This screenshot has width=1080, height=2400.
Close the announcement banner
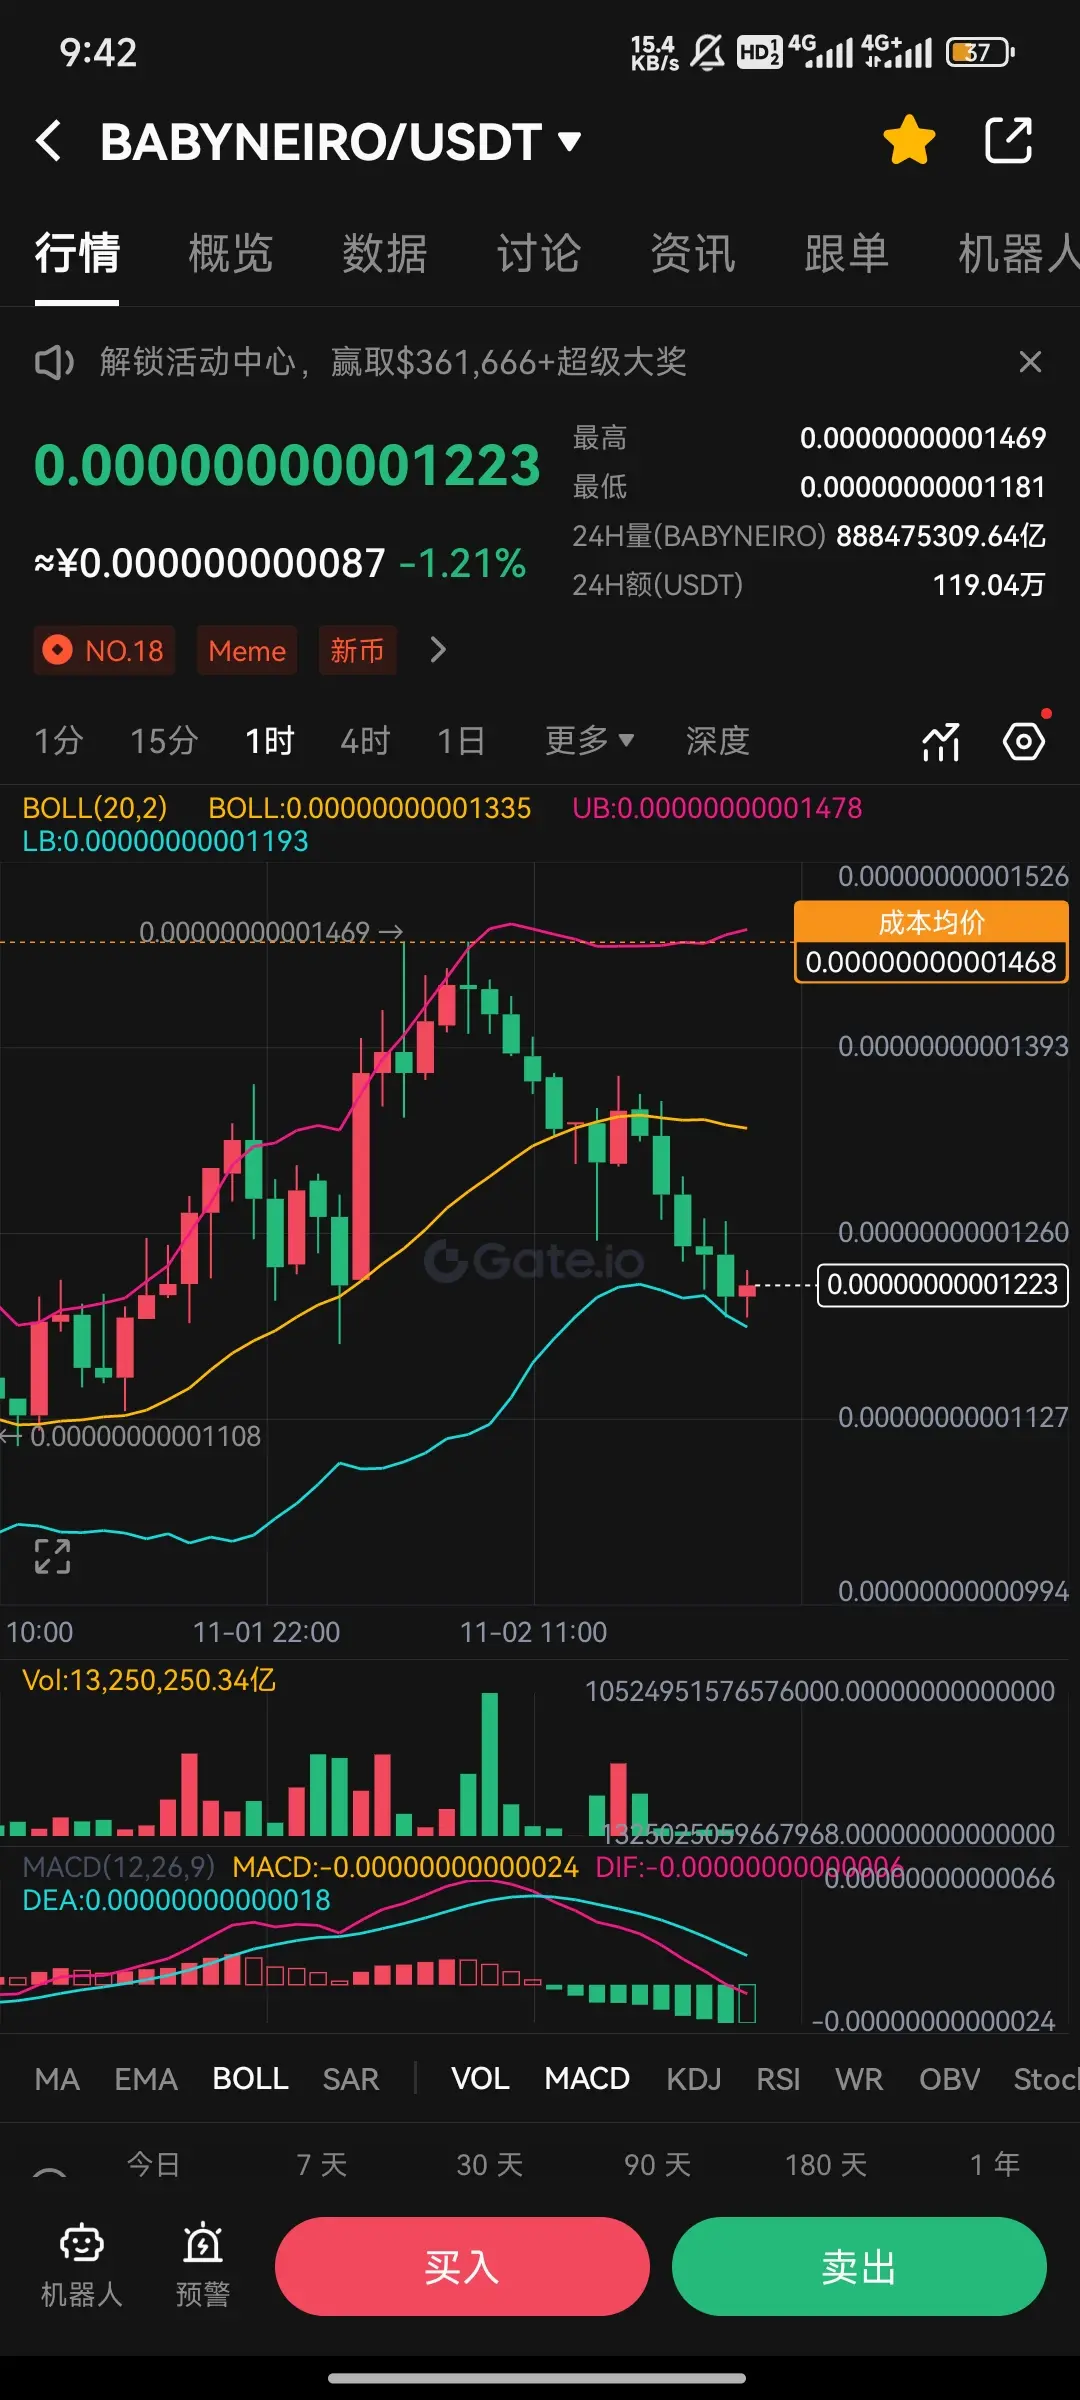tap(1030, 361)
